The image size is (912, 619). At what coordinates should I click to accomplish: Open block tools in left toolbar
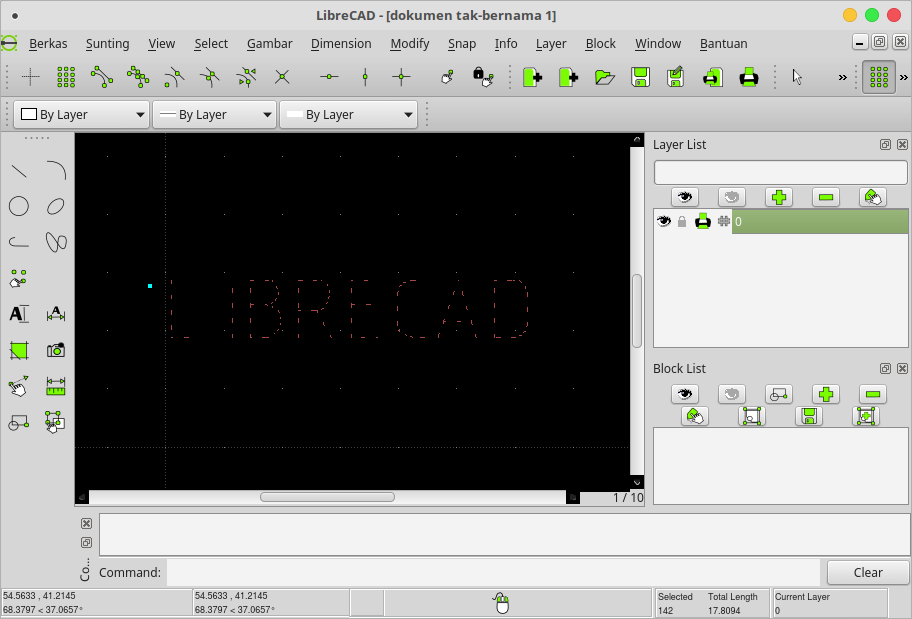[19, 422]
